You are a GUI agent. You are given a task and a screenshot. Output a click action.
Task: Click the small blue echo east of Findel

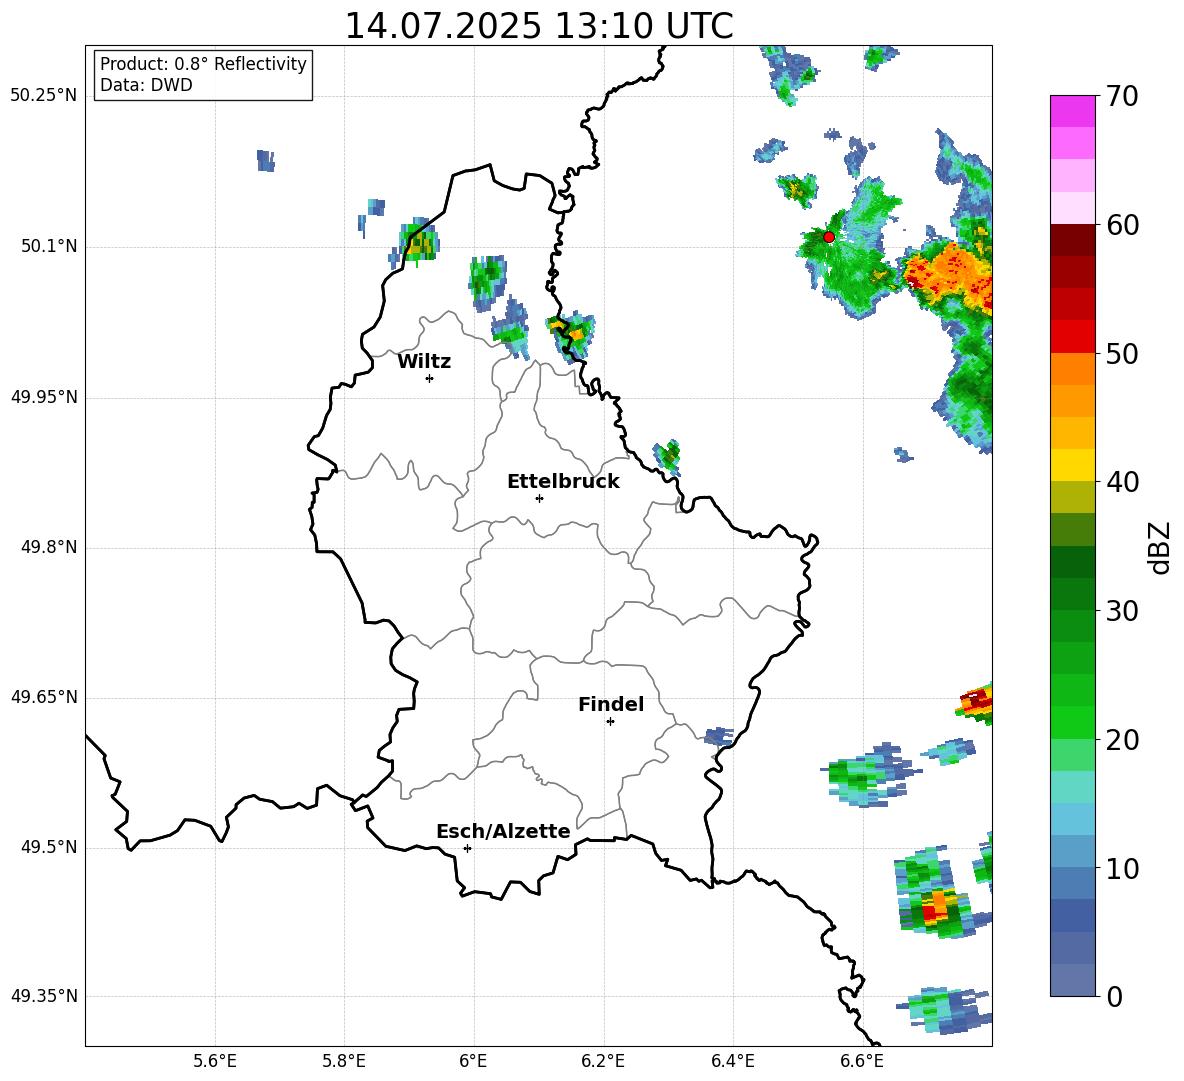pos(718,736)
